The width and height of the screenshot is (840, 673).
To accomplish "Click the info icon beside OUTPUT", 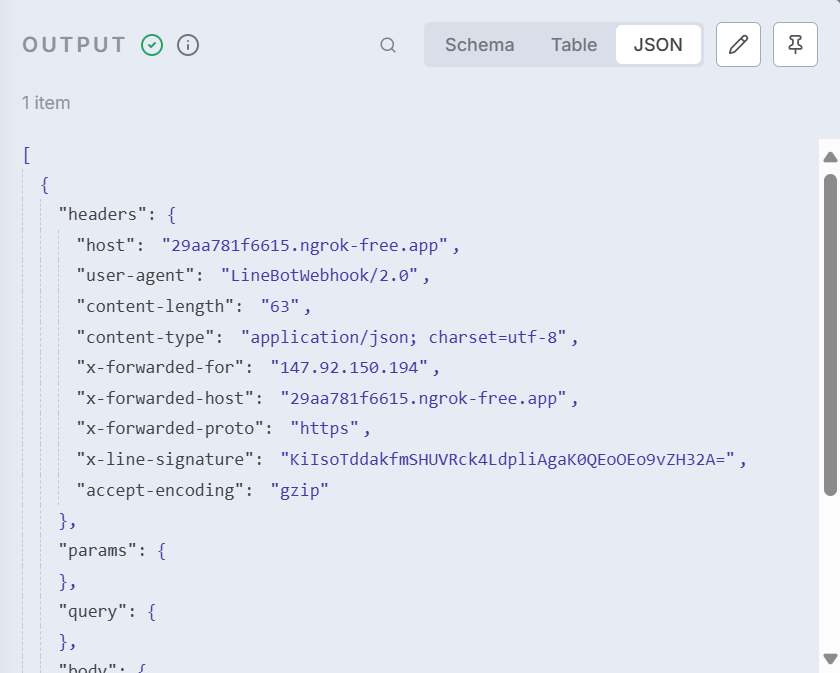I will click(x=188, y=45).
